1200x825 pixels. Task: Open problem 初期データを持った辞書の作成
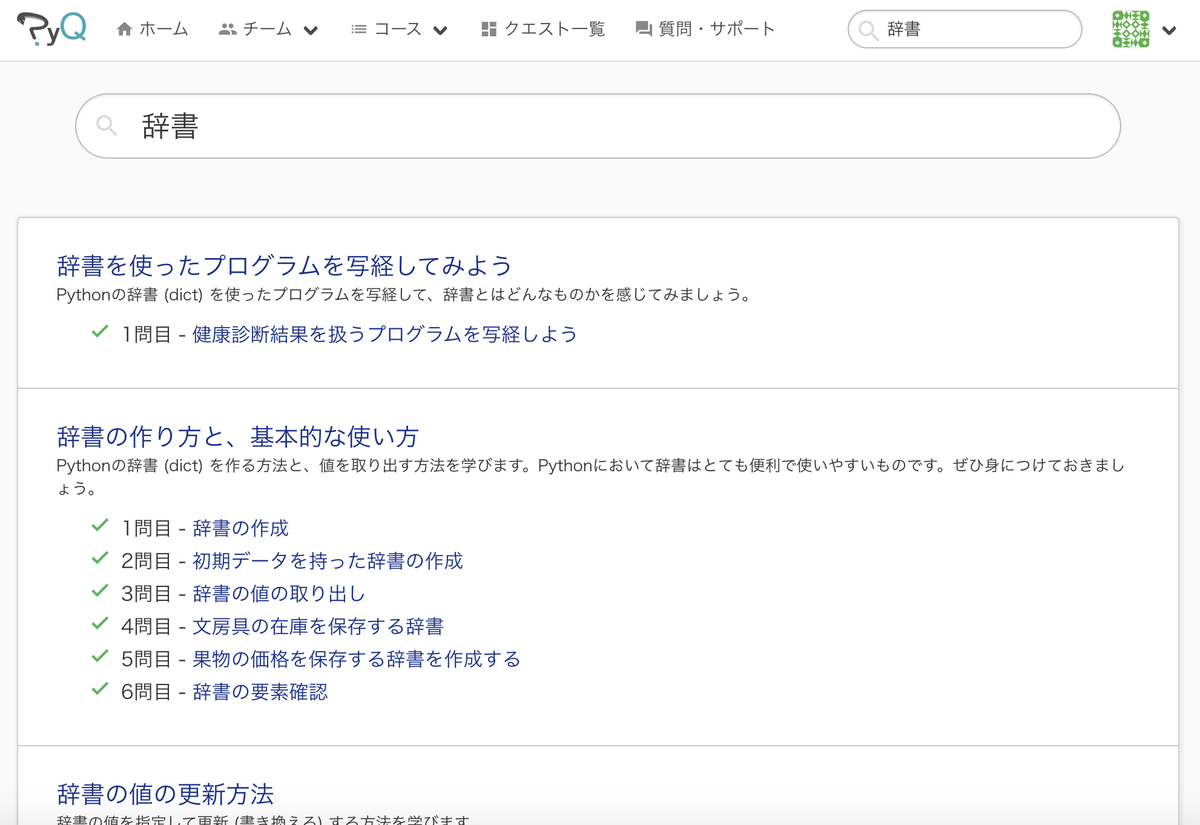tap(328, 561)
